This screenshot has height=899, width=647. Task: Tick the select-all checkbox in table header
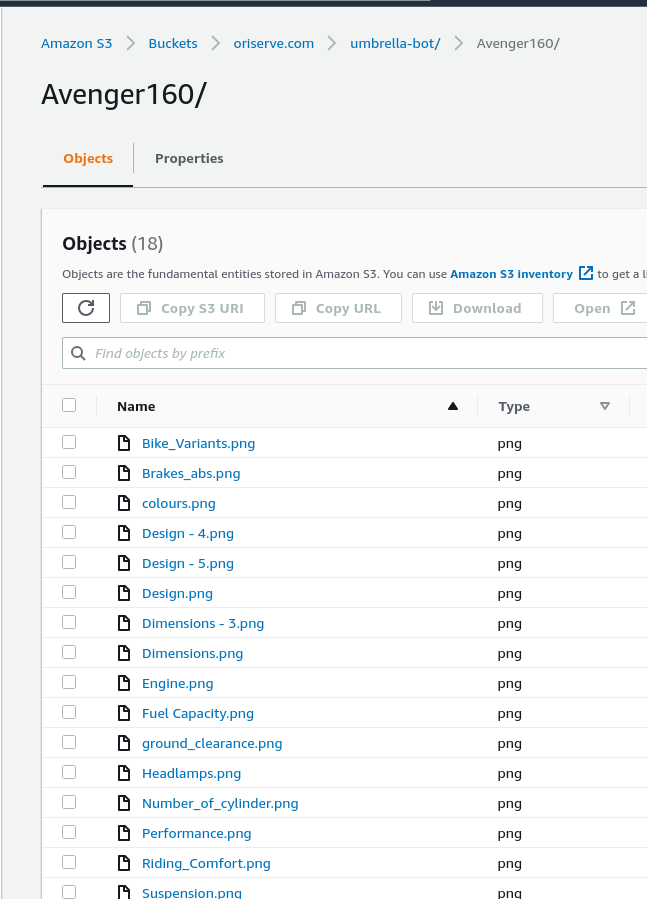(69, 405)
